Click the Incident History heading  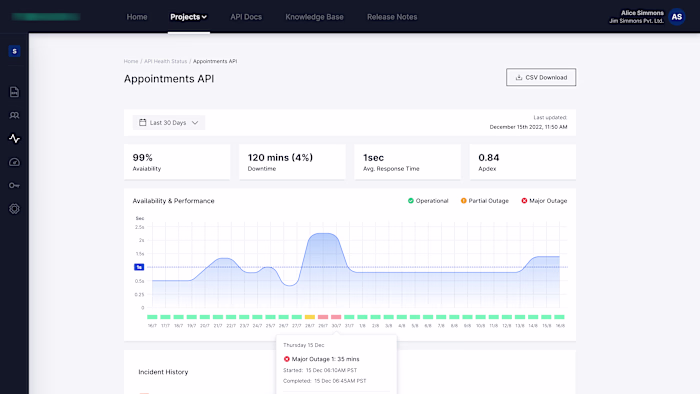pyautogui.click(x=163, y=372)
